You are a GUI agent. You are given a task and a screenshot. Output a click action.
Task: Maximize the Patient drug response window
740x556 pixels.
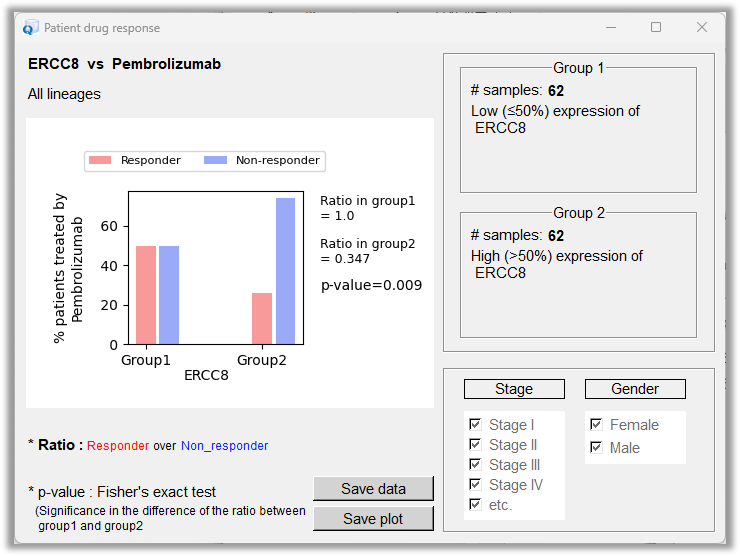[x=656, y=27]
